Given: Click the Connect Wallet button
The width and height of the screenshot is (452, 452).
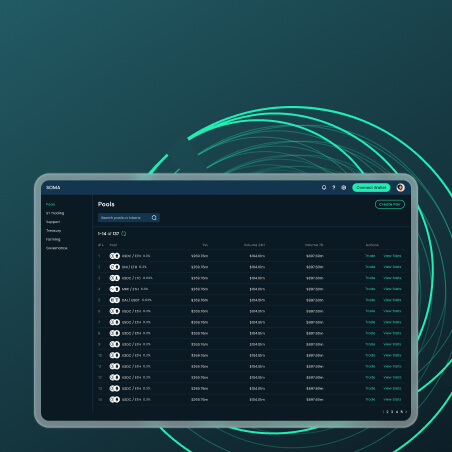Looking at the screenshot, I should click(371, 188).
